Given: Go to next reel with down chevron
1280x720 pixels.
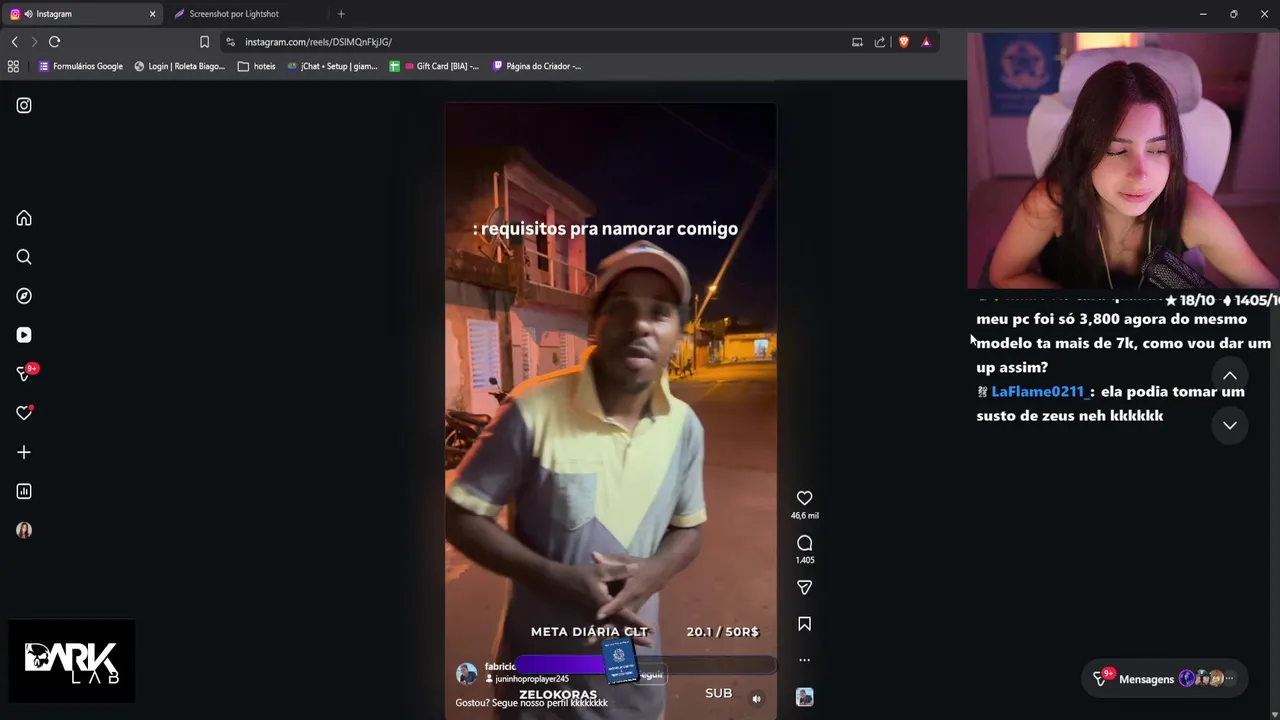Looking at the screenshot, I should point(1230,425).
